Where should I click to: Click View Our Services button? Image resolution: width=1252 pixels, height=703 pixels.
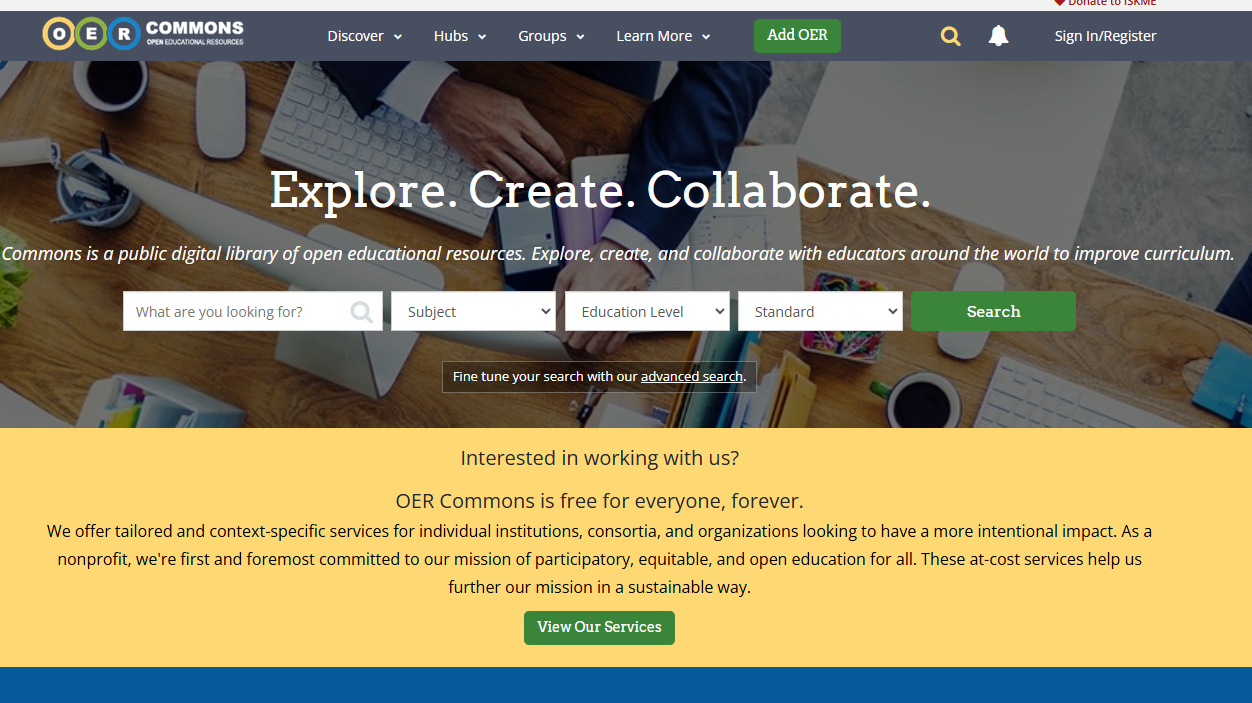click(599, 627)
